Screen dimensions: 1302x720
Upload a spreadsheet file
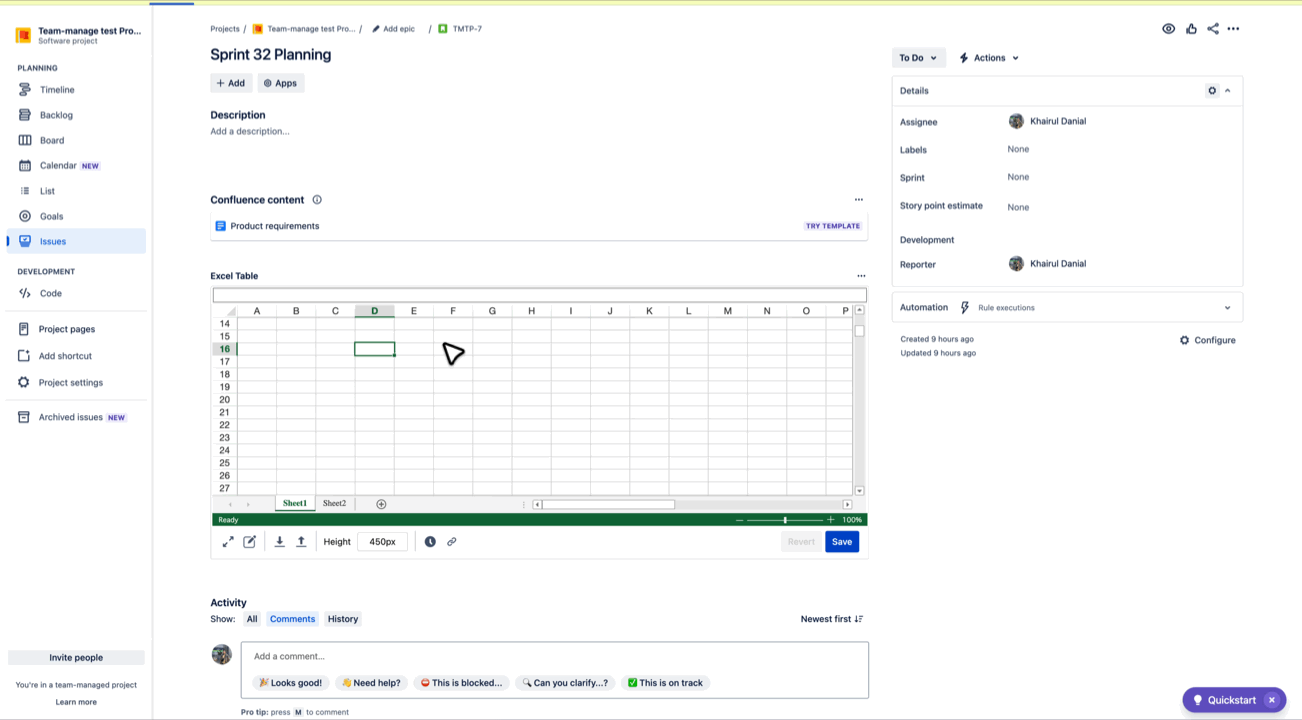click(301, 541)
